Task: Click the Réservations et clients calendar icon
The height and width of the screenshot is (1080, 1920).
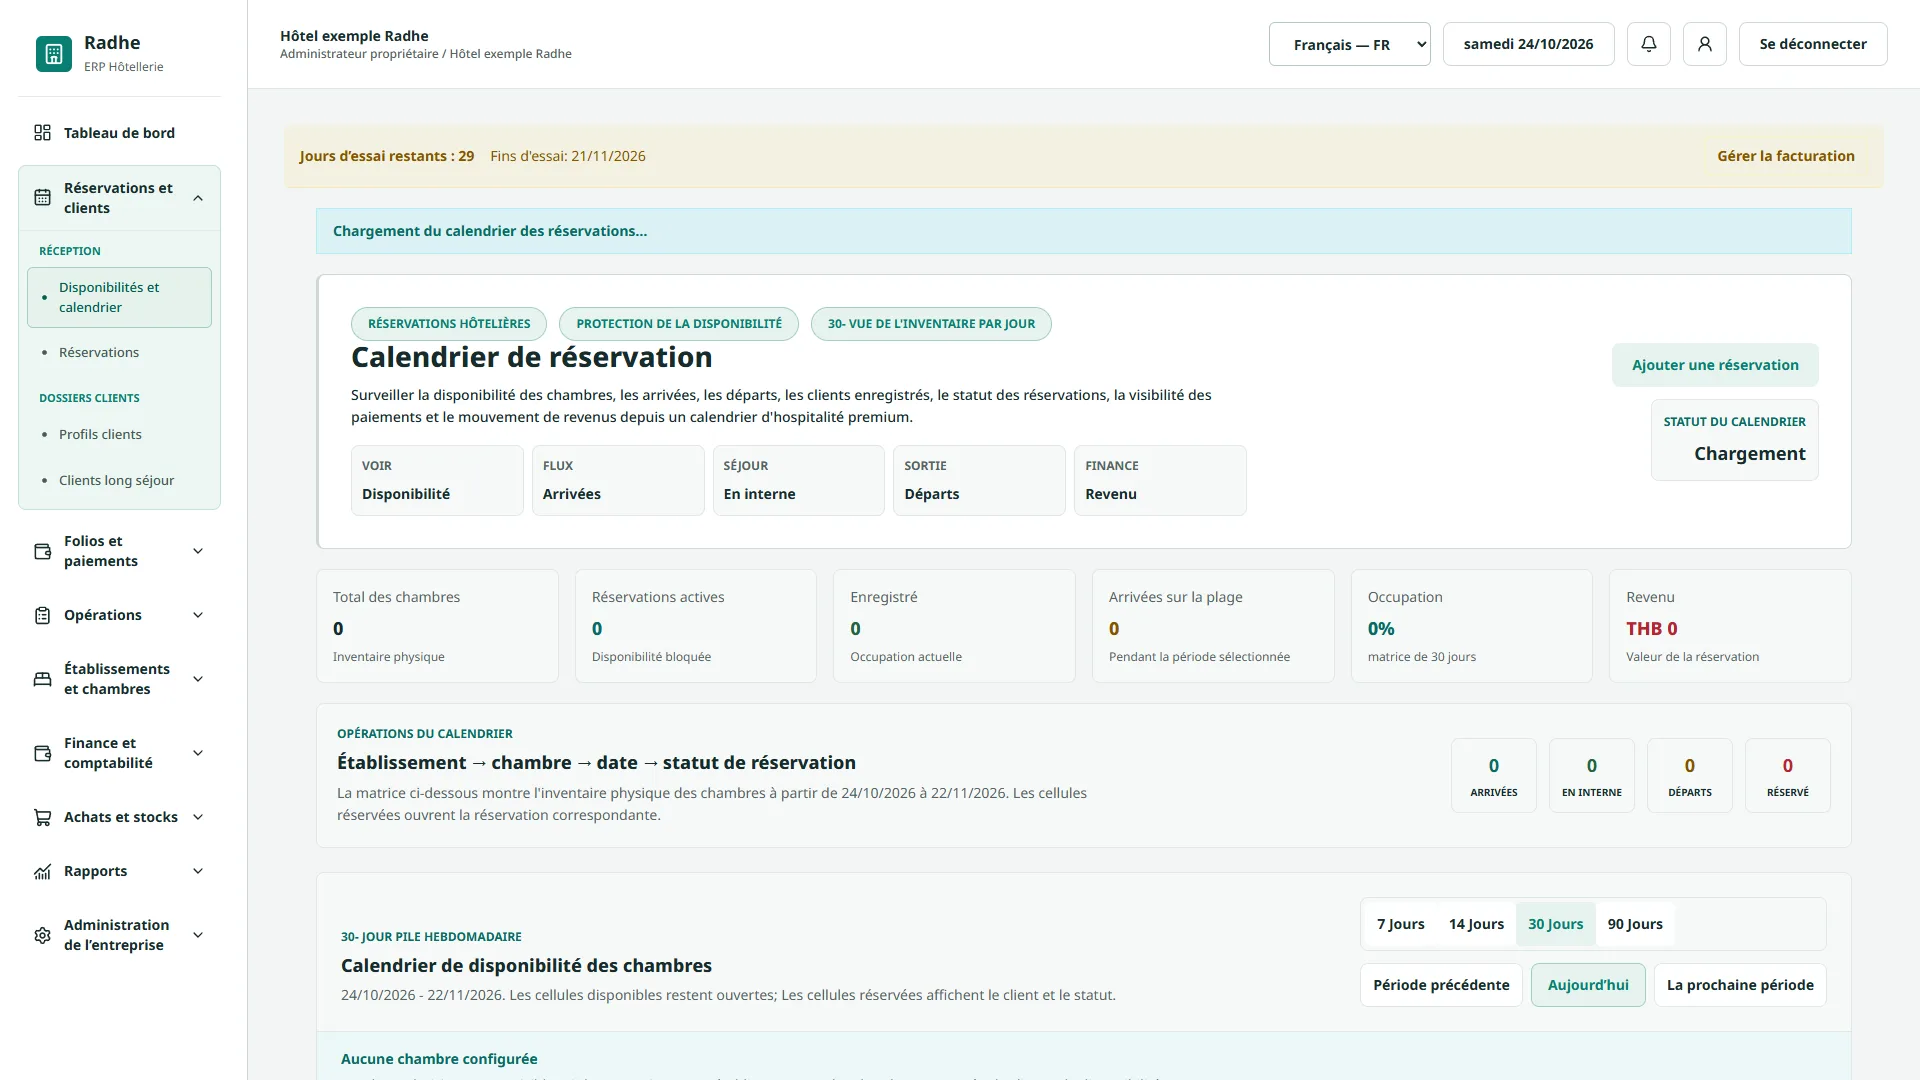Action: point(42,198)
